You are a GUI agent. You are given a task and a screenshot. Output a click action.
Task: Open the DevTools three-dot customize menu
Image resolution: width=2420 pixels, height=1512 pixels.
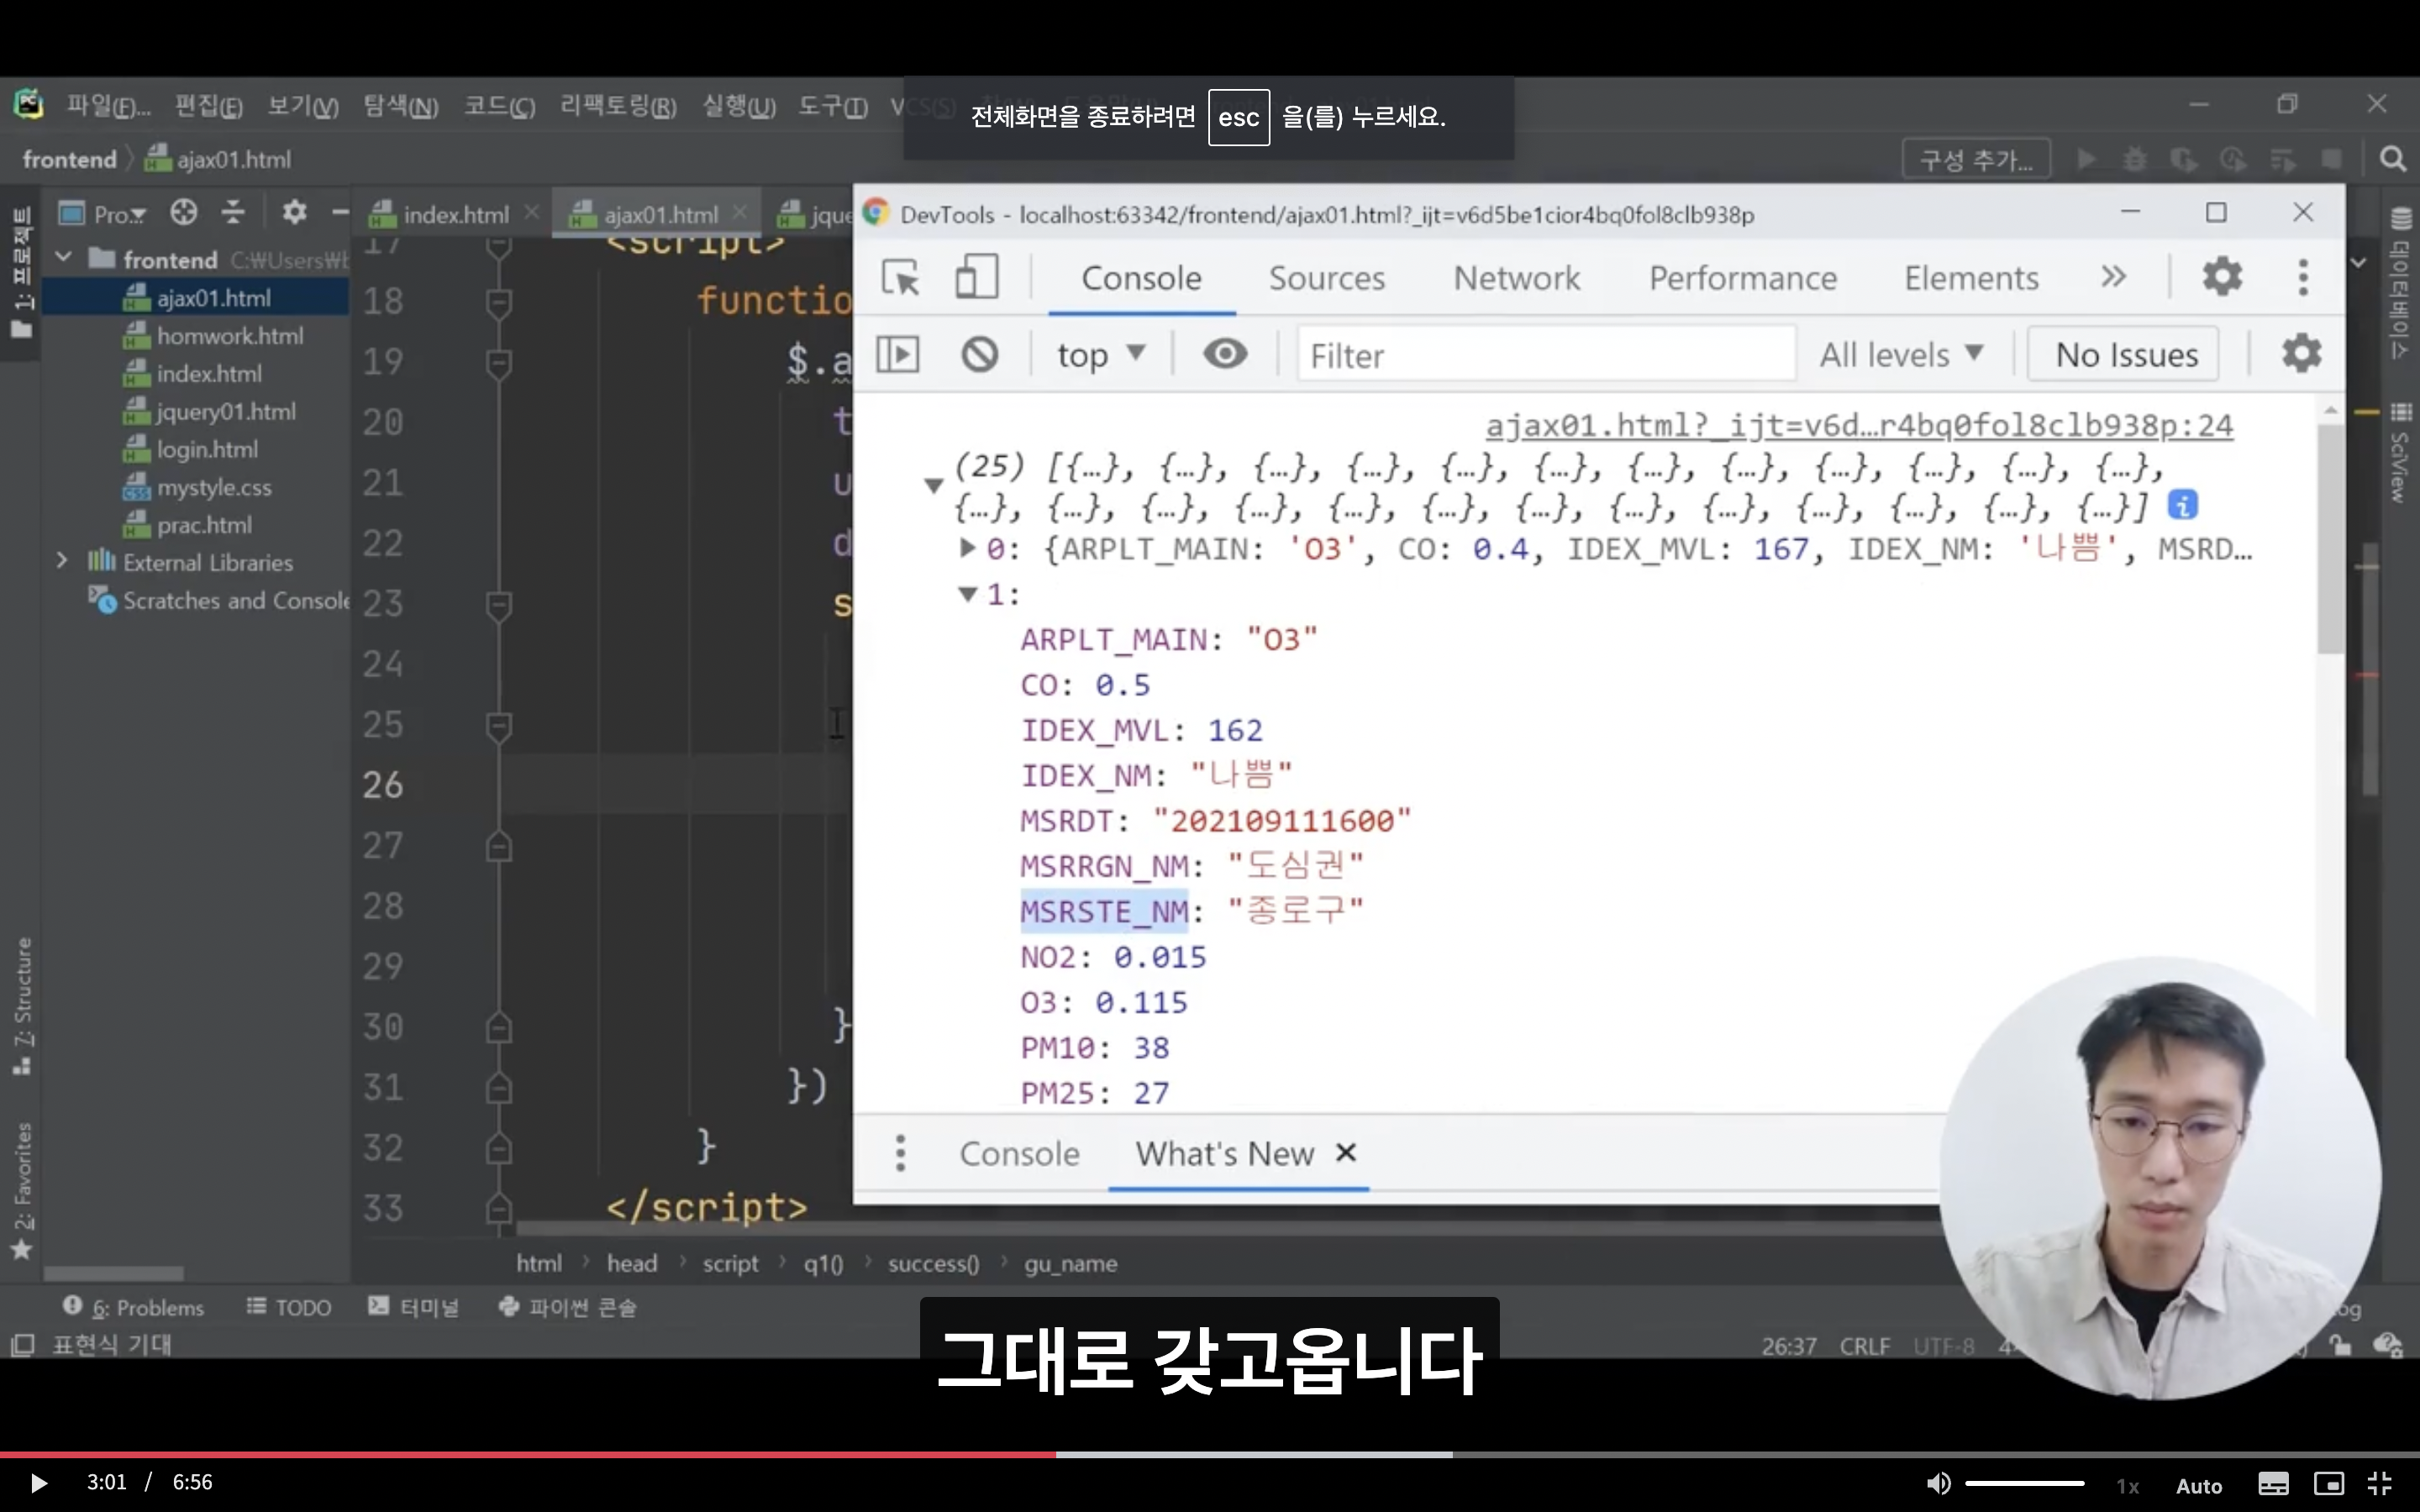click(2303, 277)
